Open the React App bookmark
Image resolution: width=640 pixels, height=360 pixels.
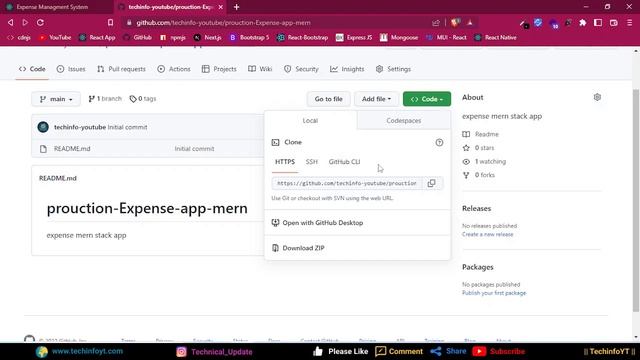pyautogui.click(x=97, y=38)
